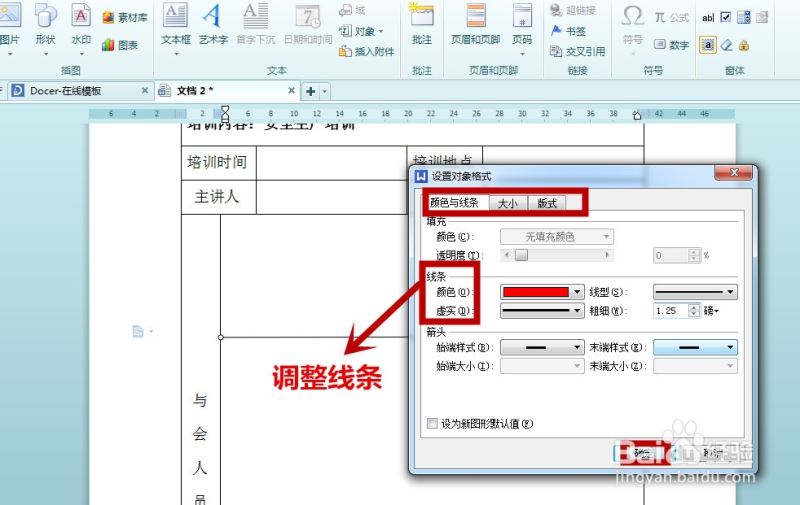Add a watermark via the 水印 icon
Viewport: 800px width, 505px height.
pos(81,15)
